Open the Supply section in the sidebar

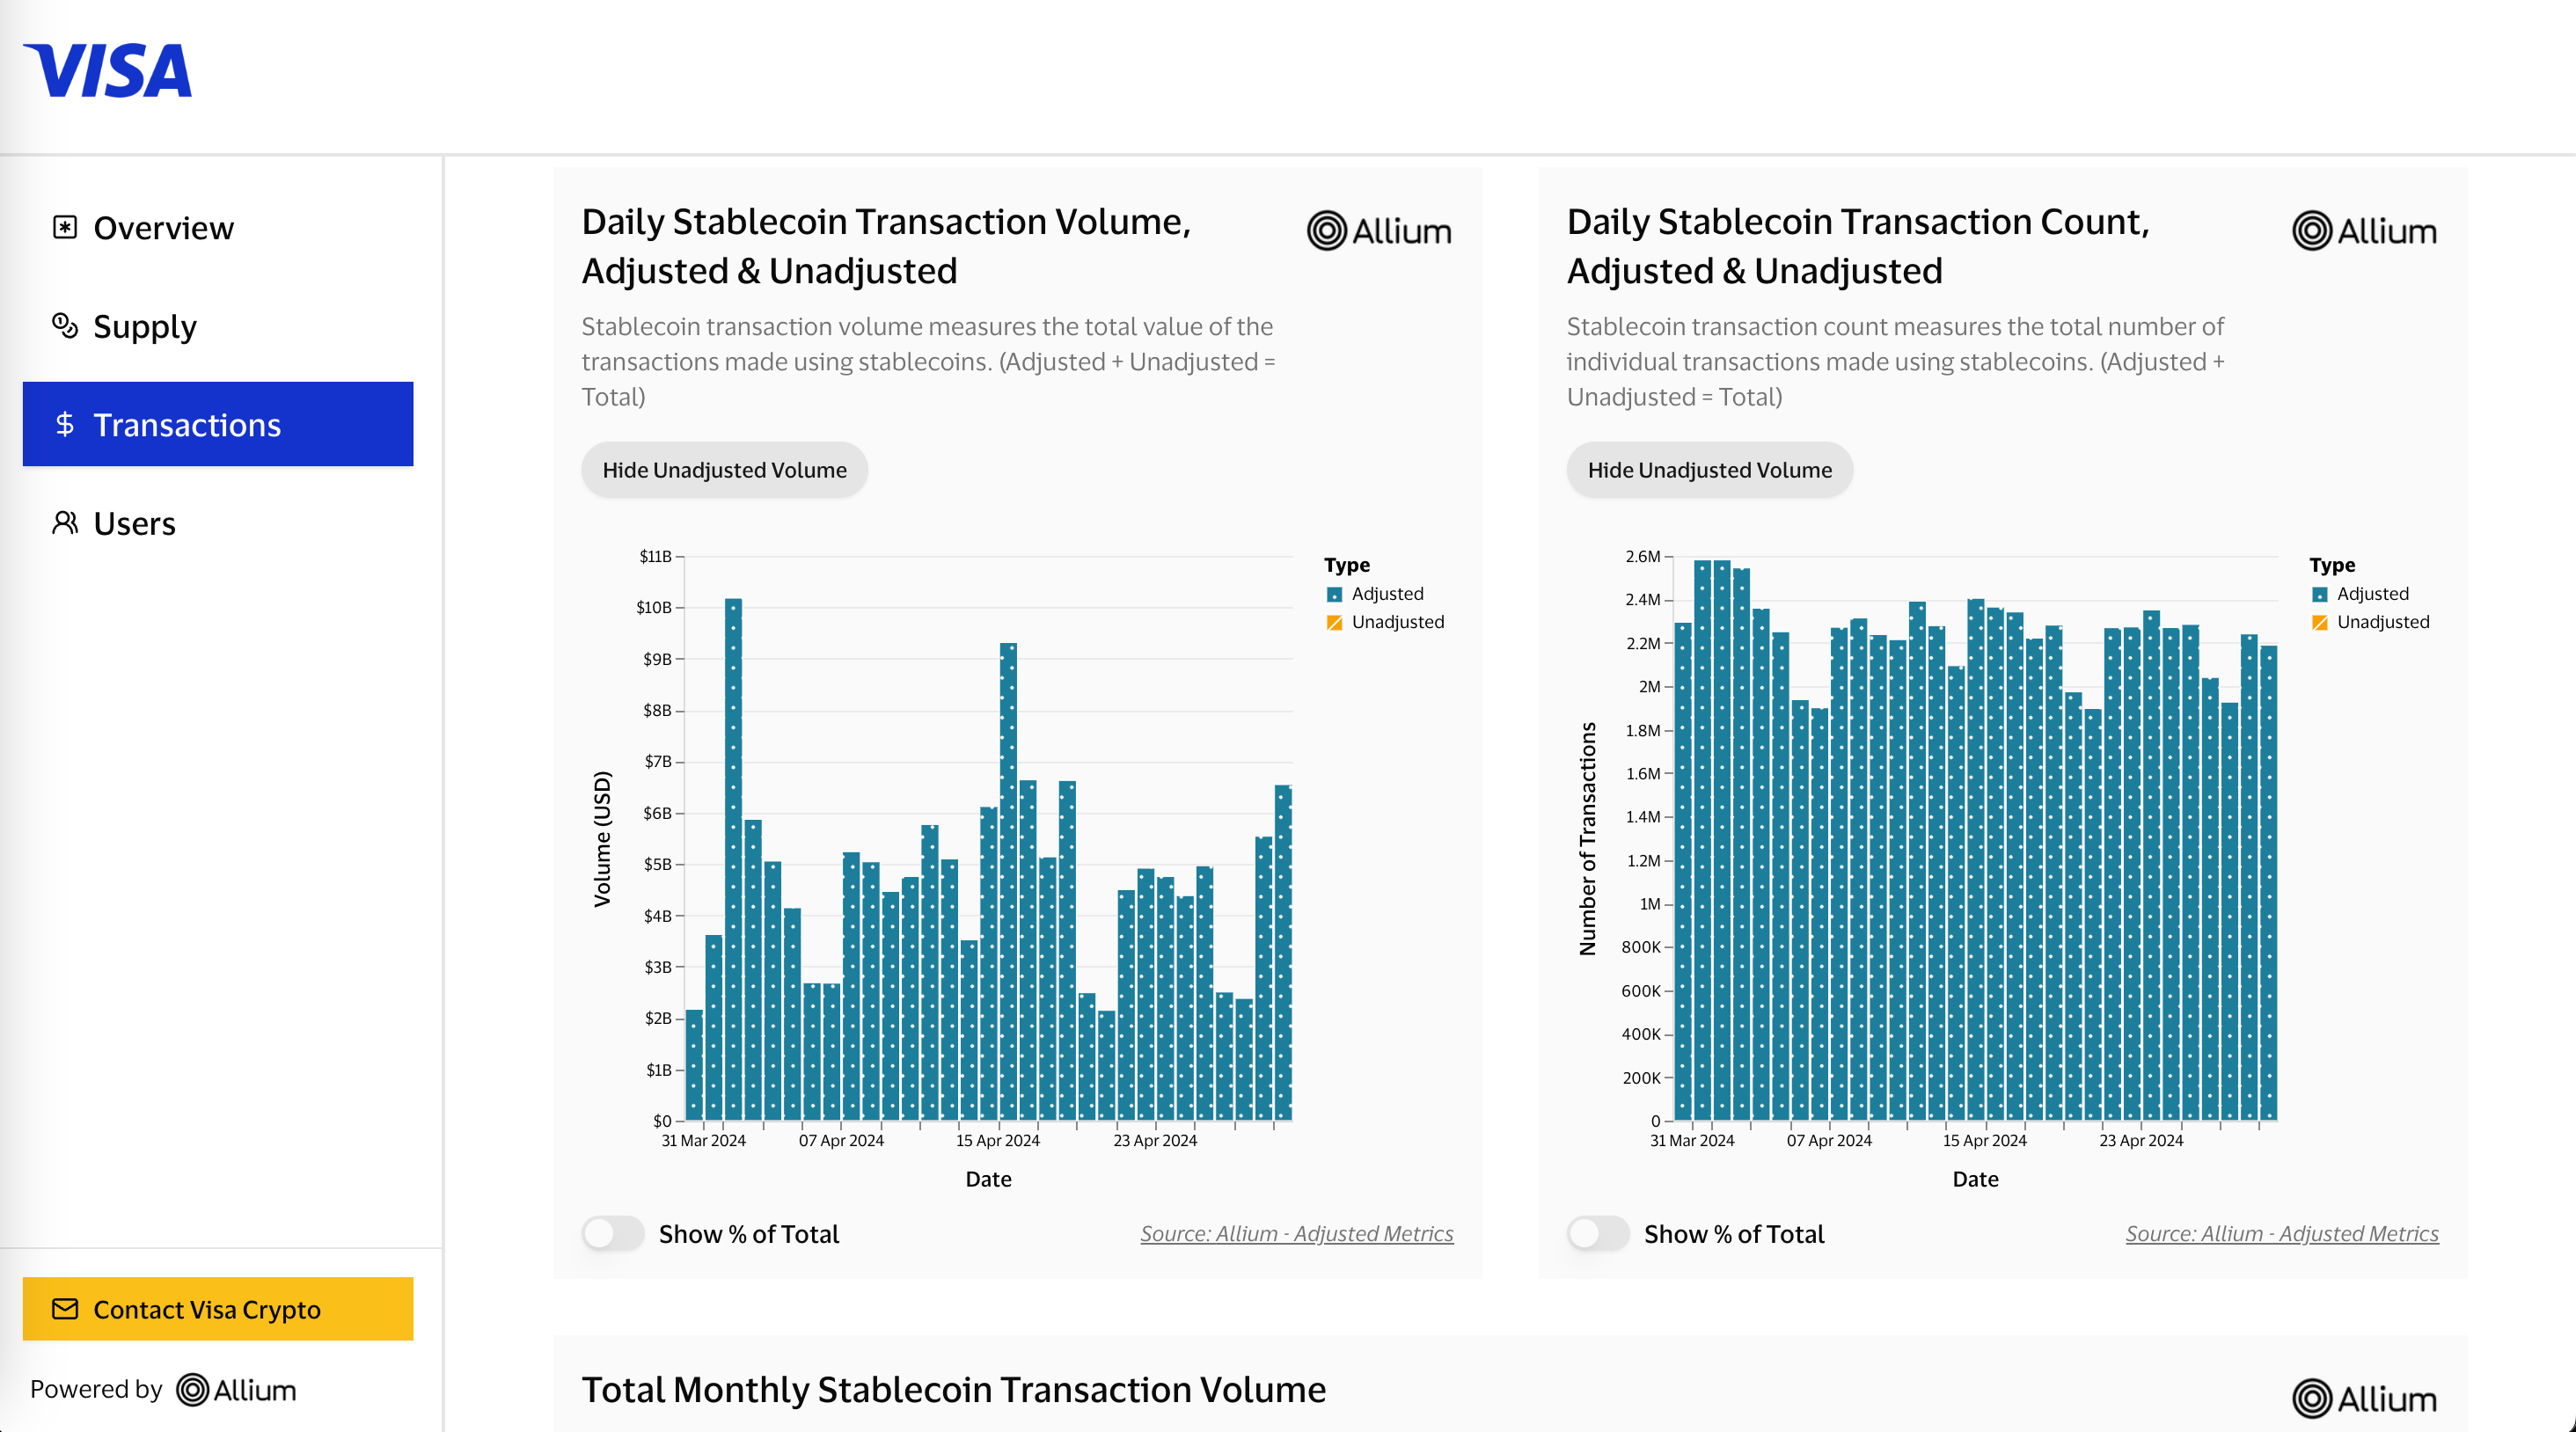tap(144, 326)
